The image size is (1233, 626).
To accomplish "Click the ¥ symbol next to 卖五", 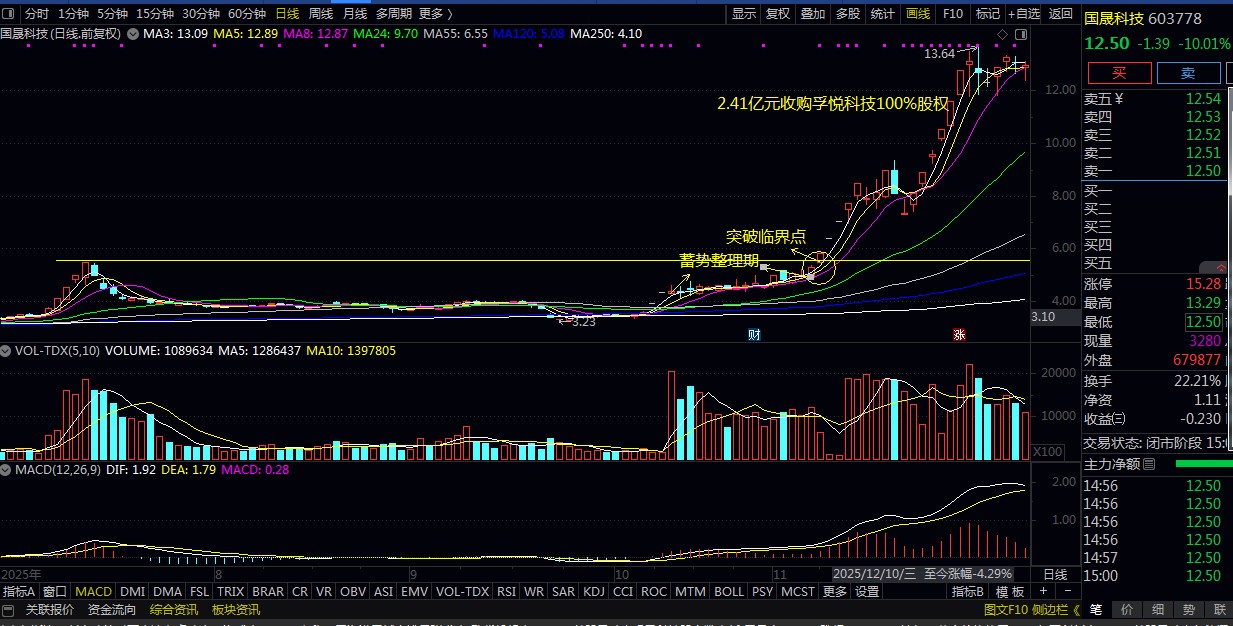I will point(1120,99).
